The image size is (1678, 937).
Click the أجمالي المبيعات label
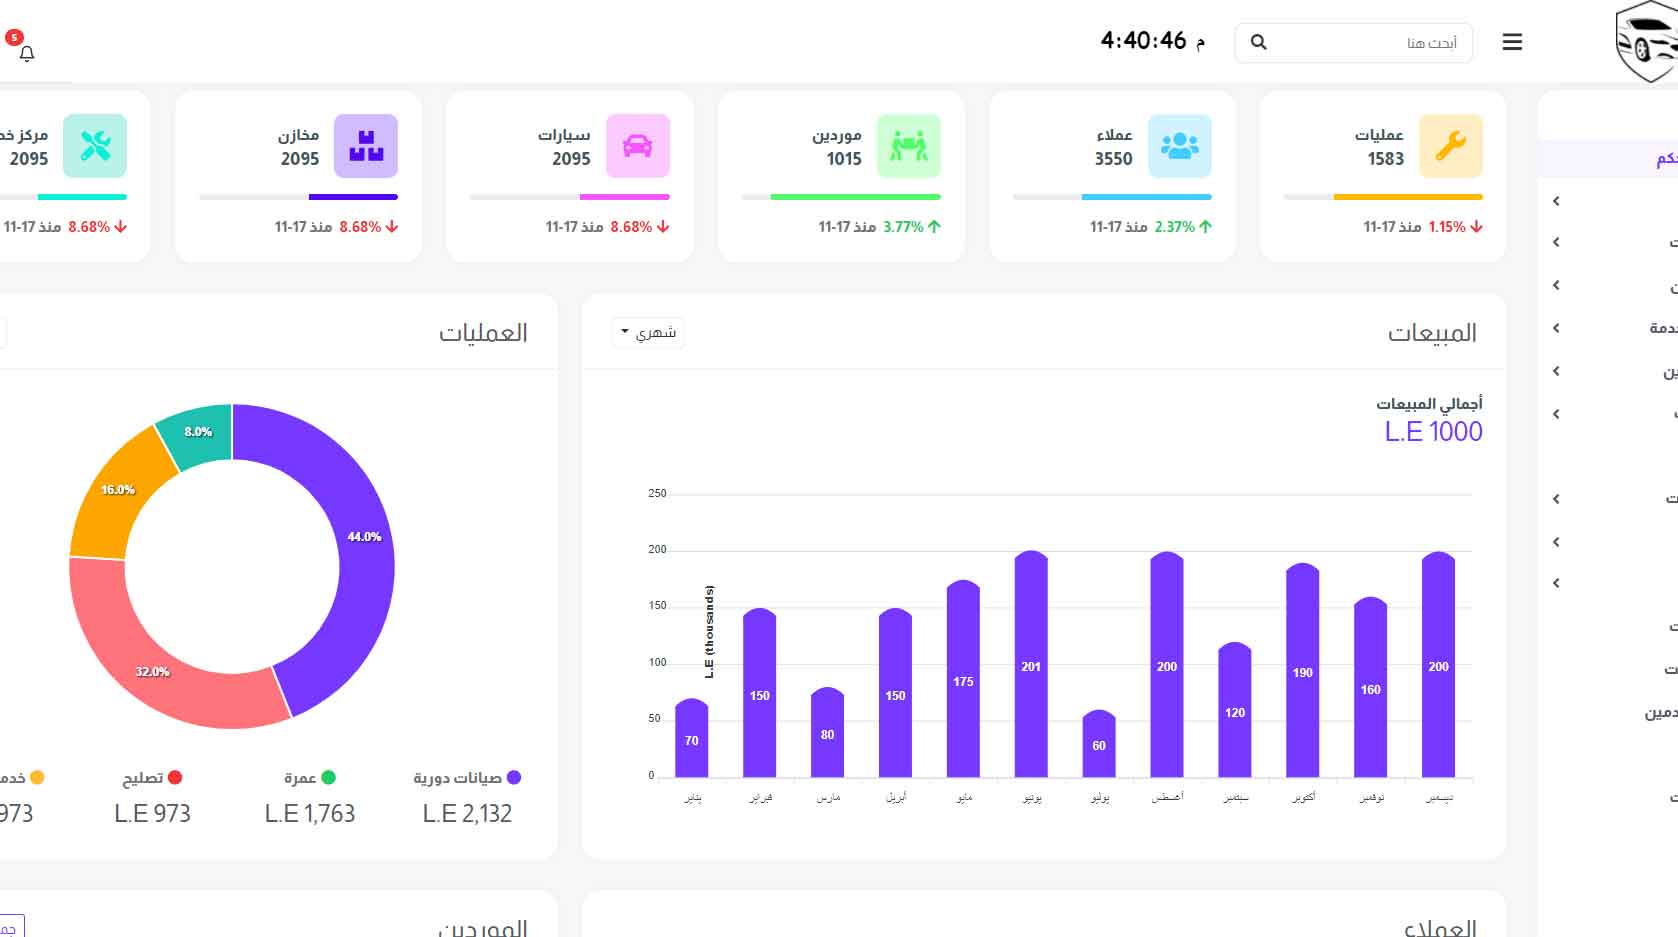(x=1430, y=403)
